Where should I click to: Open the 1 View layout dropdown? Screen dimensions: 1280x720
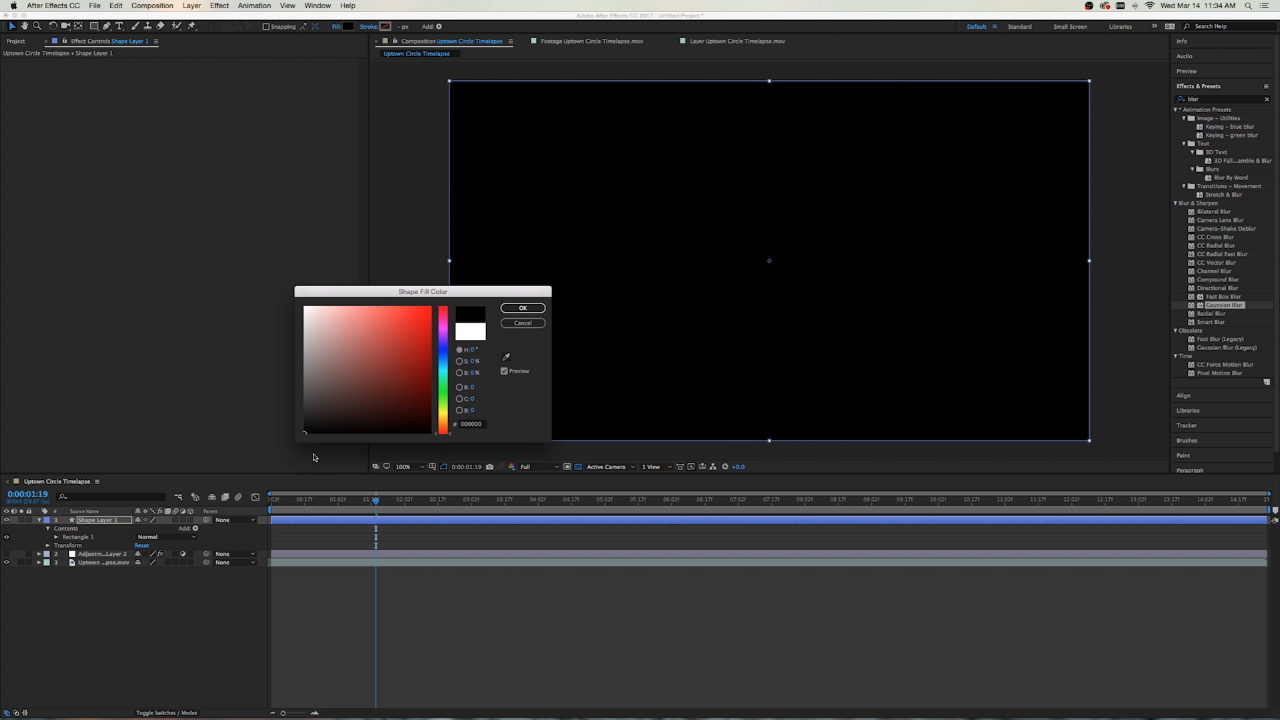tap(656, 467)
